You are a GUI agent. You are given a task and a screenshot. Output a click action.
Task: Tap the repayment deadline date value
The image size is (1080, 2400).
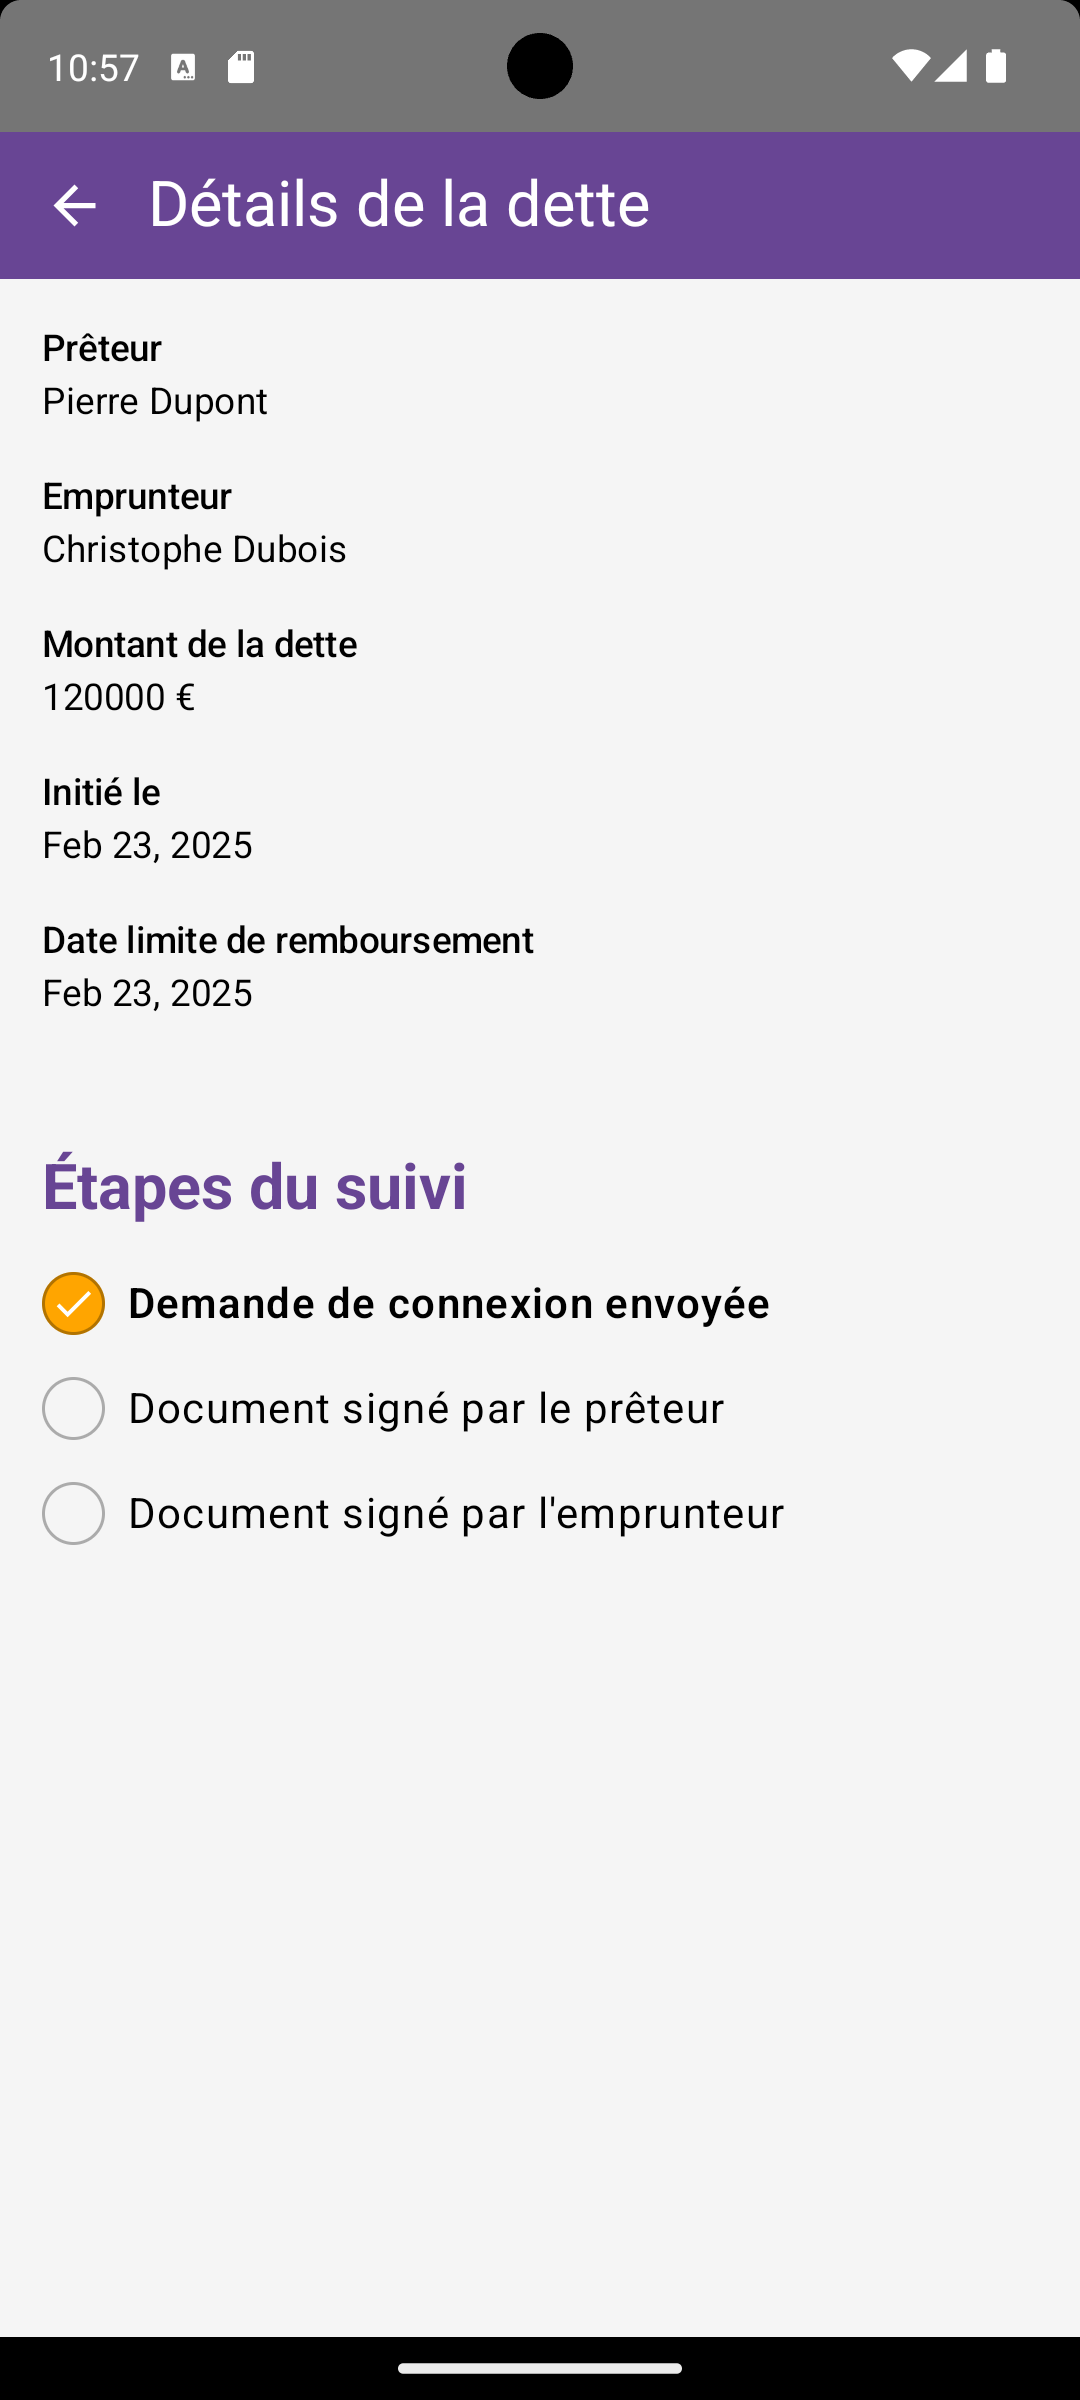[147, 993]
